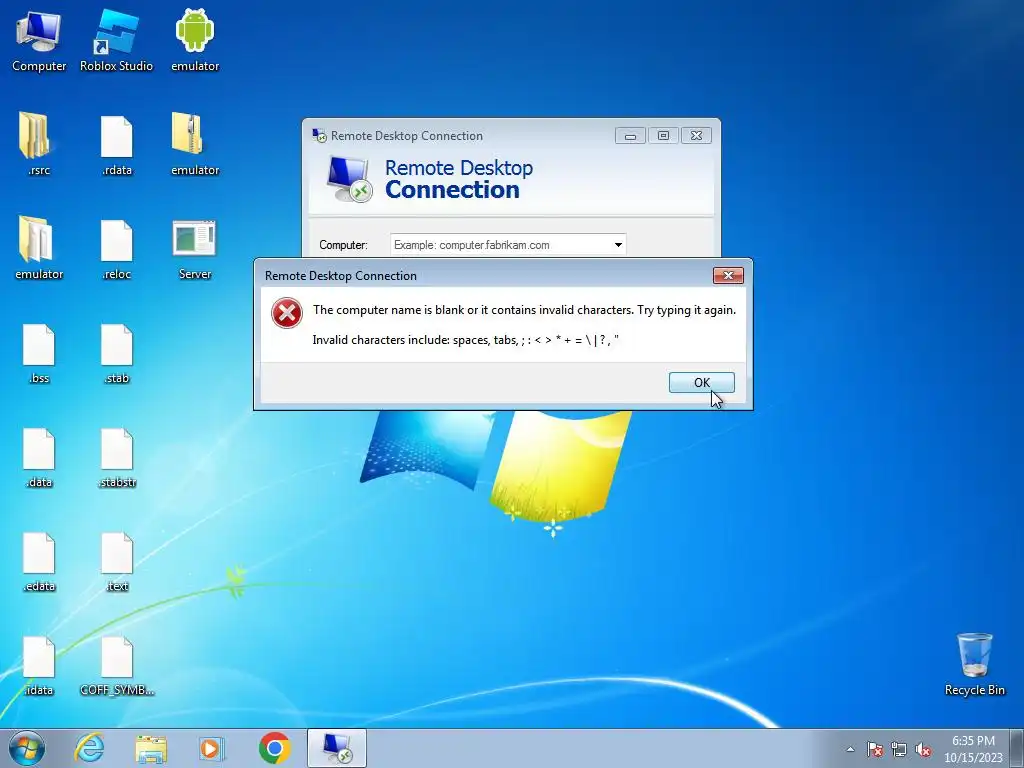Select the .stabstr file icon
The image size is (1024, 768).
[x=117, y=456]
